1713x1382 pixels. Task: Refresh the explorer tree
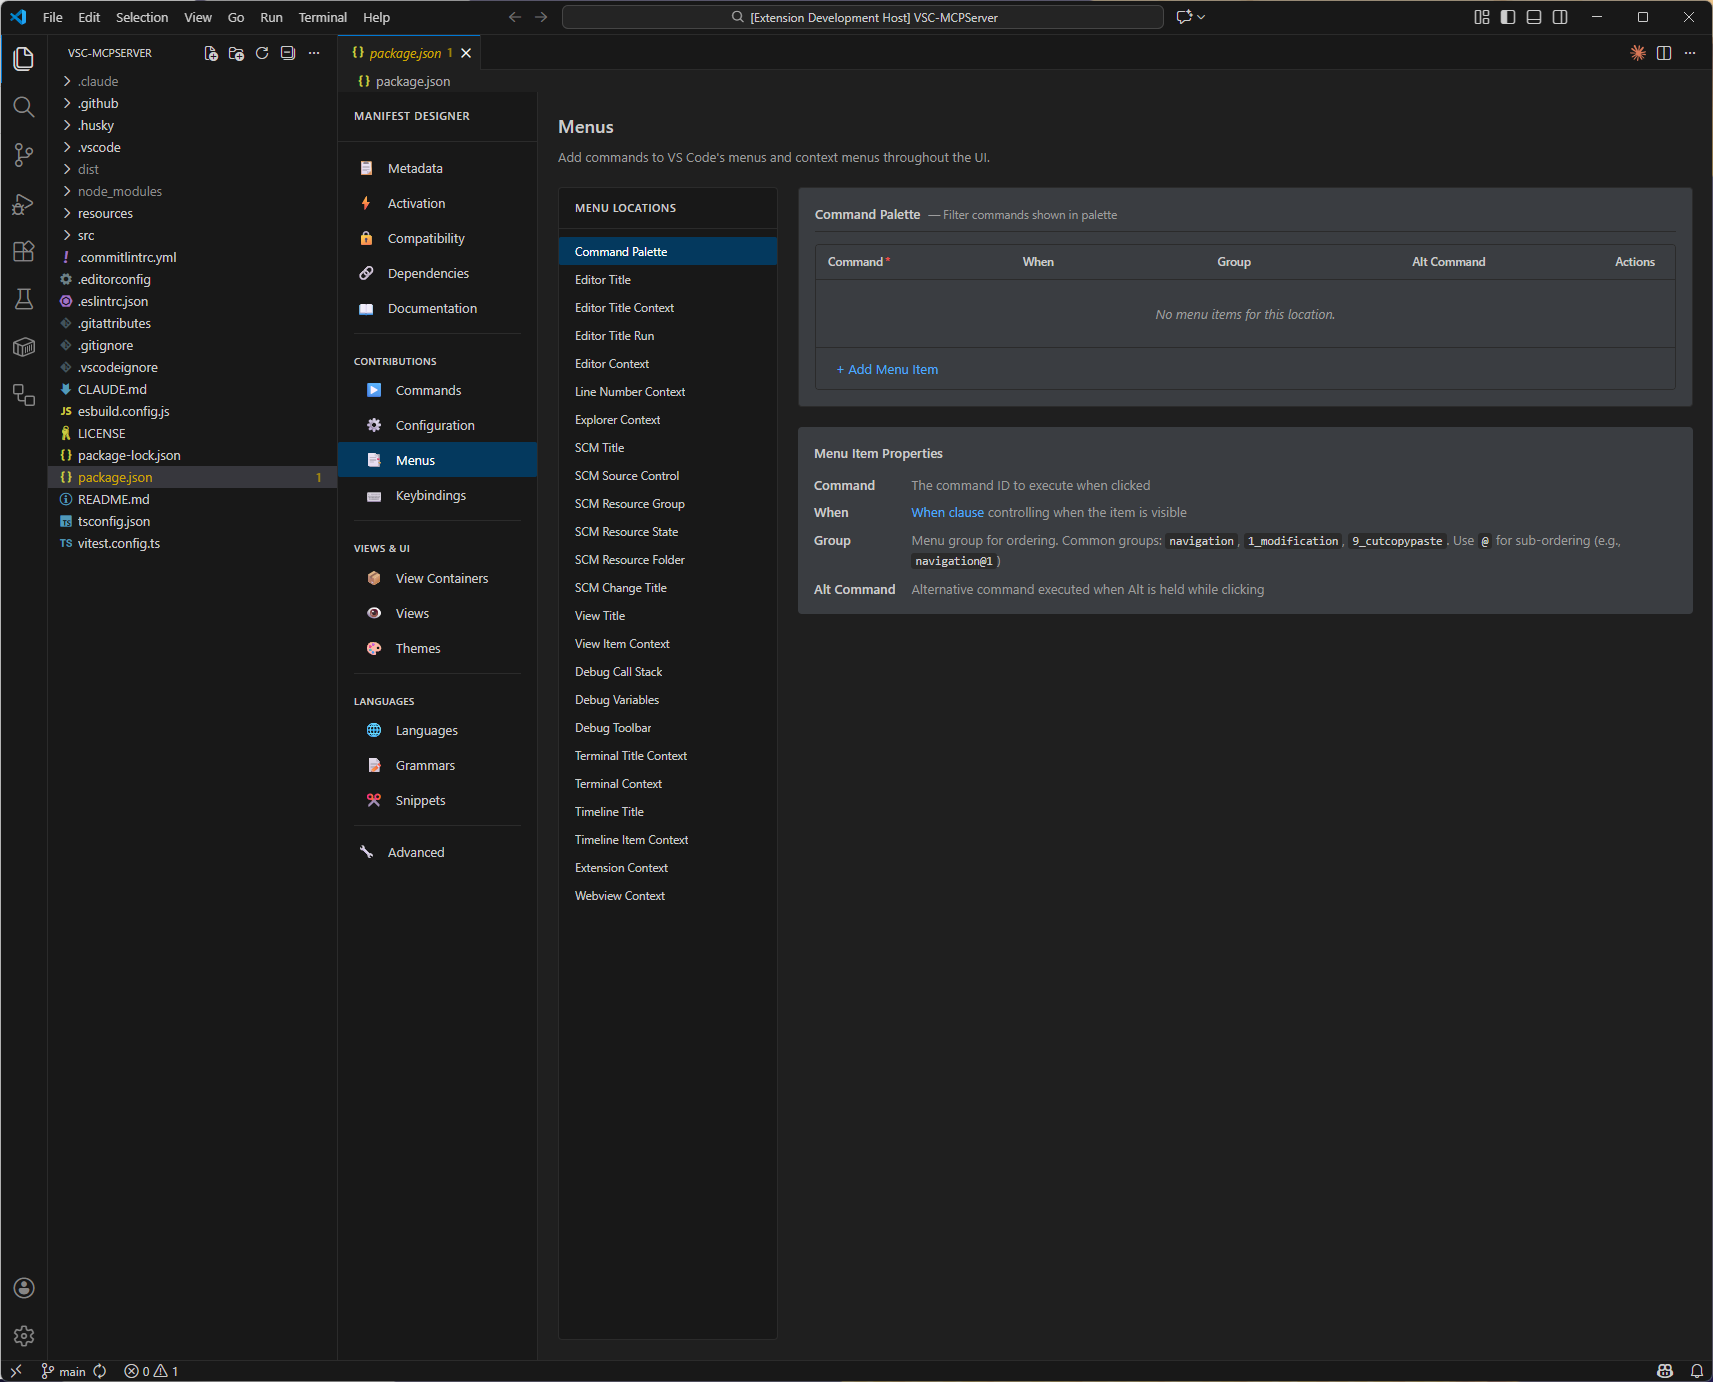coord(262,53)
